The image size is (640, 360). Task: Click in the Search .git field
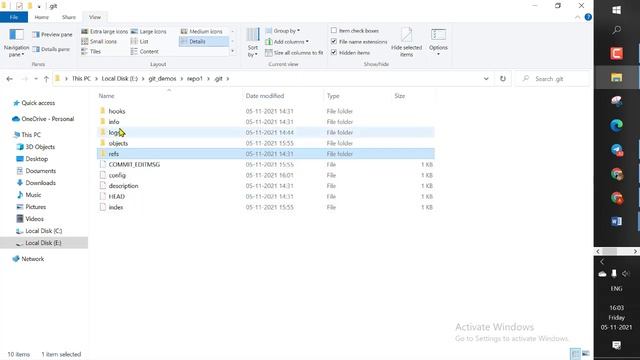tap(553, 79)
